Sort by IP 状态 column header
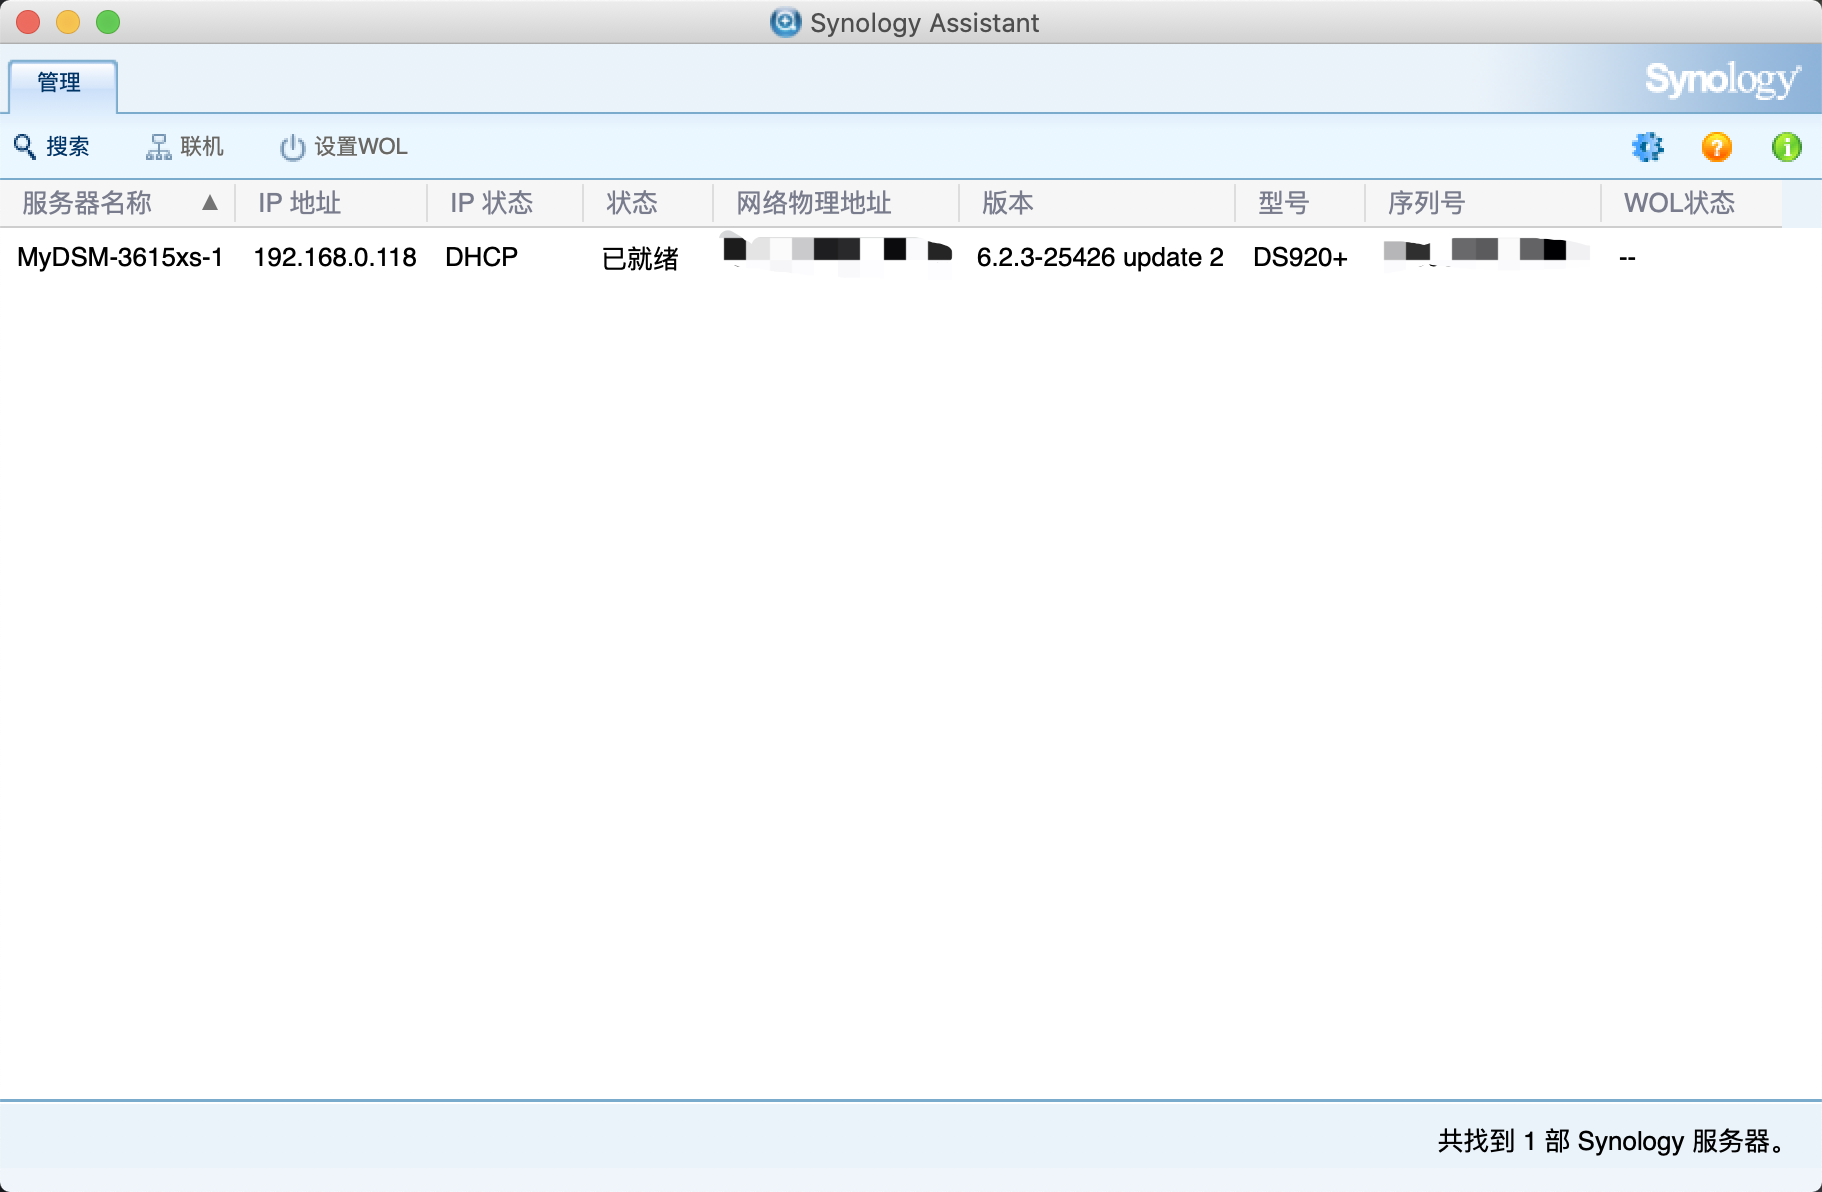 click(x=505, y=203)
